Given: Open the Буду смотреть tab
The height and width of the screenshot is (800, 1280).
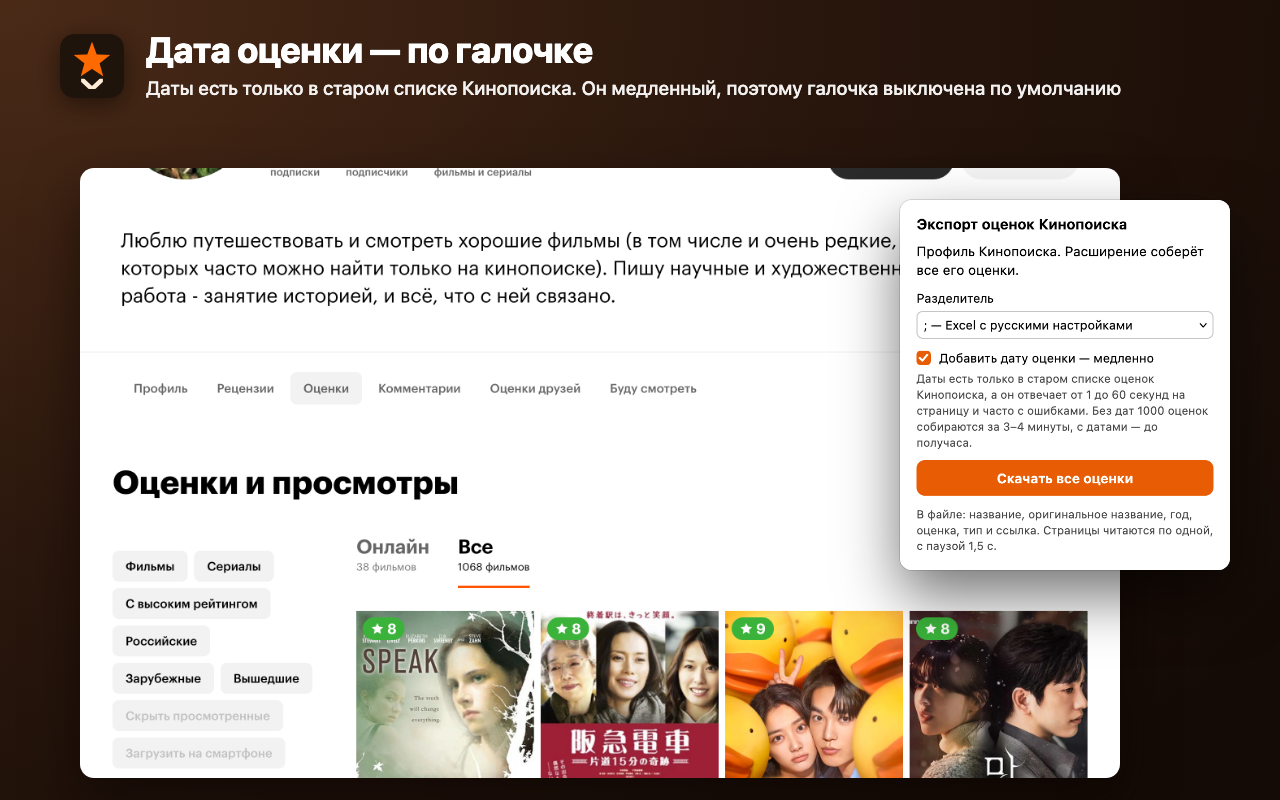Looking at the screenshot, I should click(x=653, y=388).
